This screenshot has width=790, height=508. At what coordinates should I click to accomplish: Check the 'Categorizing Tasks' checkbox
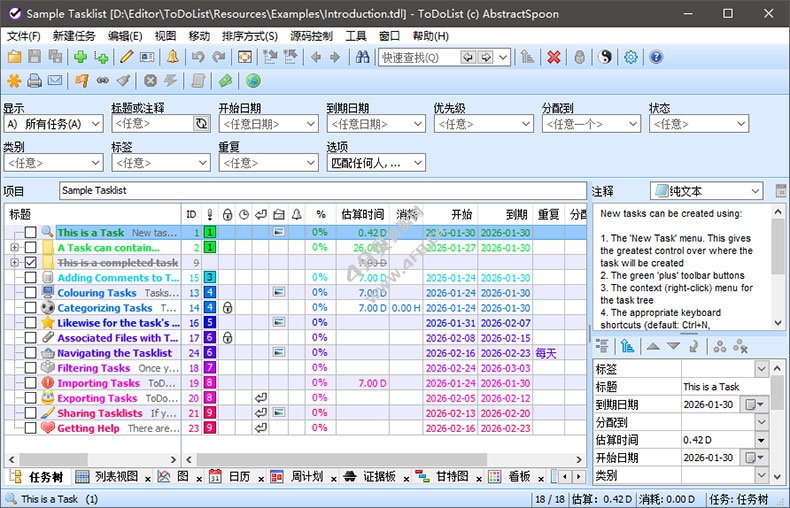pos(31,307)
